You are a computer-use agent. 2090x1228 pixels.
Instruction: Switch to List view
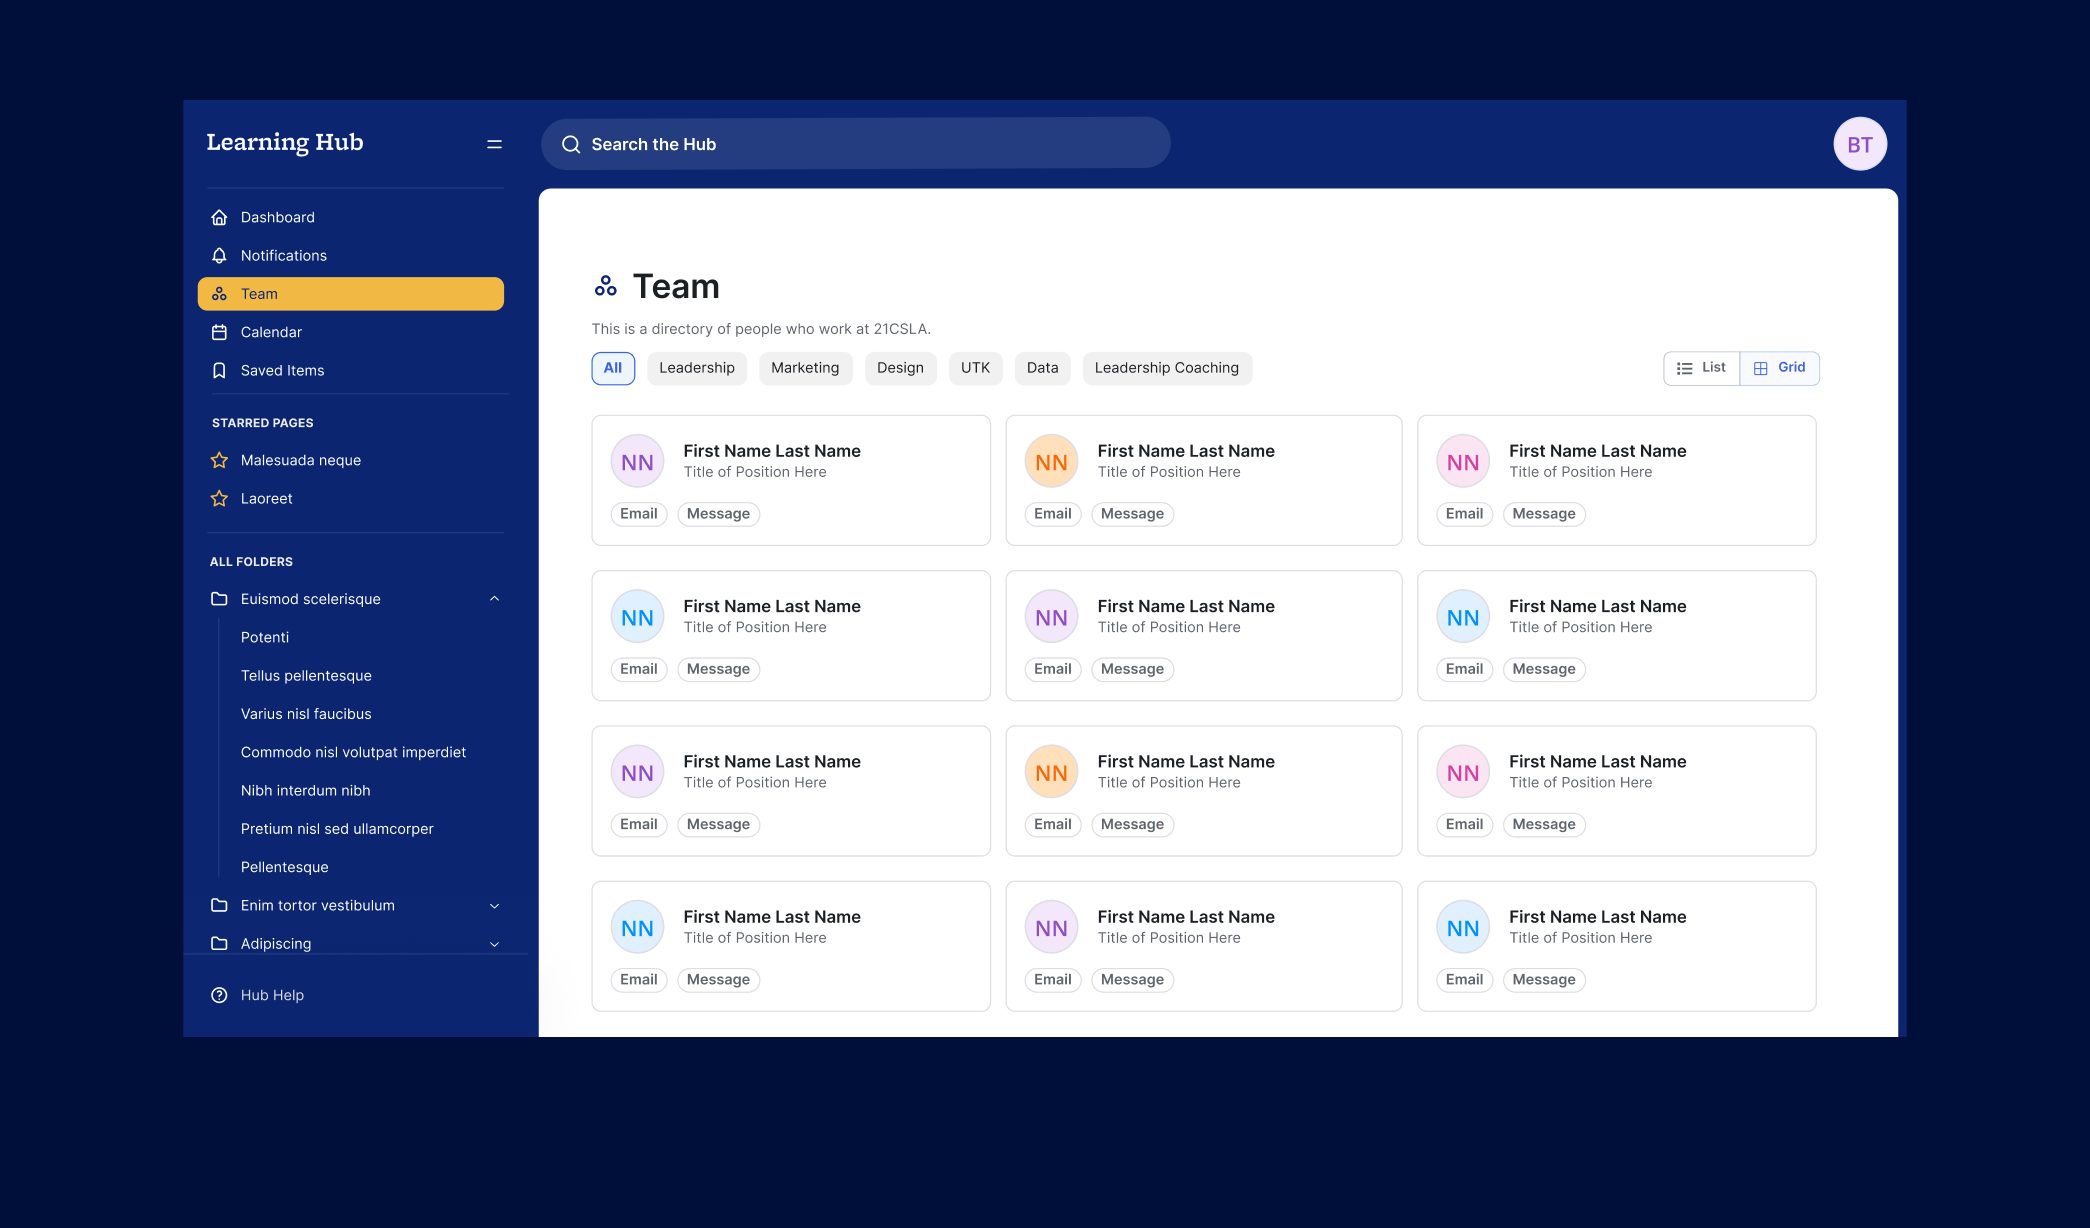pos(1701,368)
